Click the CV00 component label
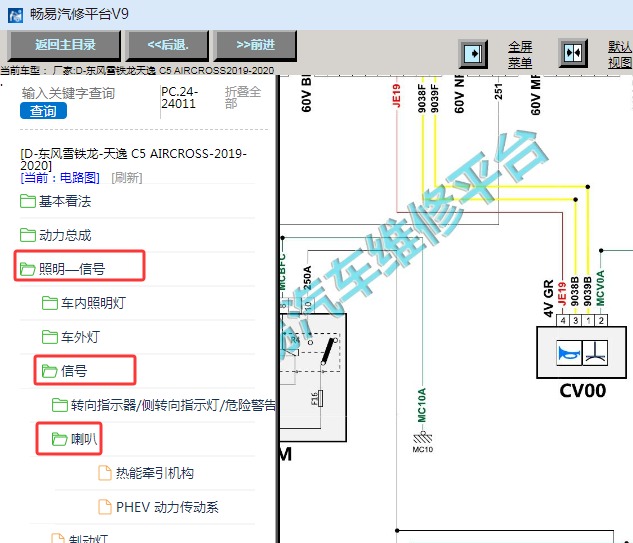Viewport: 633px width, 543px height. tap(583, 390)
